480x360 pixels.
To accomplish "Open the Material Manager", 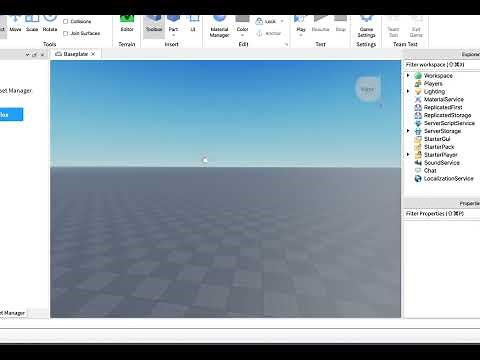I will 219,26.
